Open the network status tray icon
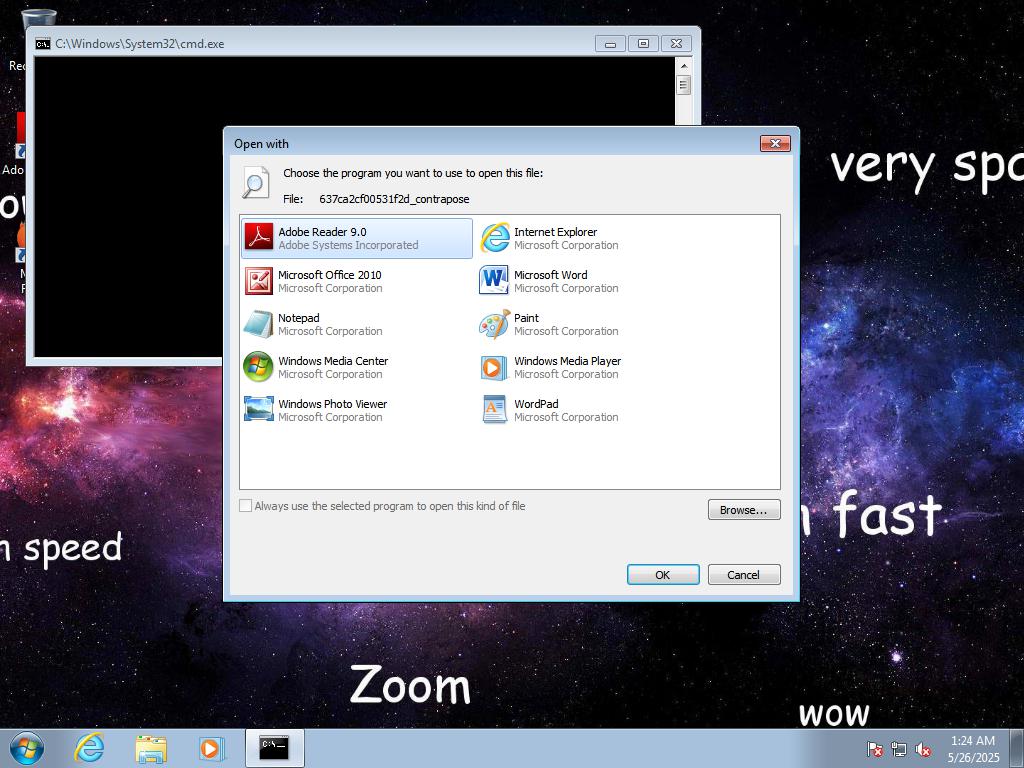Viewport: 1024px width, 768px height. point(899,749)
